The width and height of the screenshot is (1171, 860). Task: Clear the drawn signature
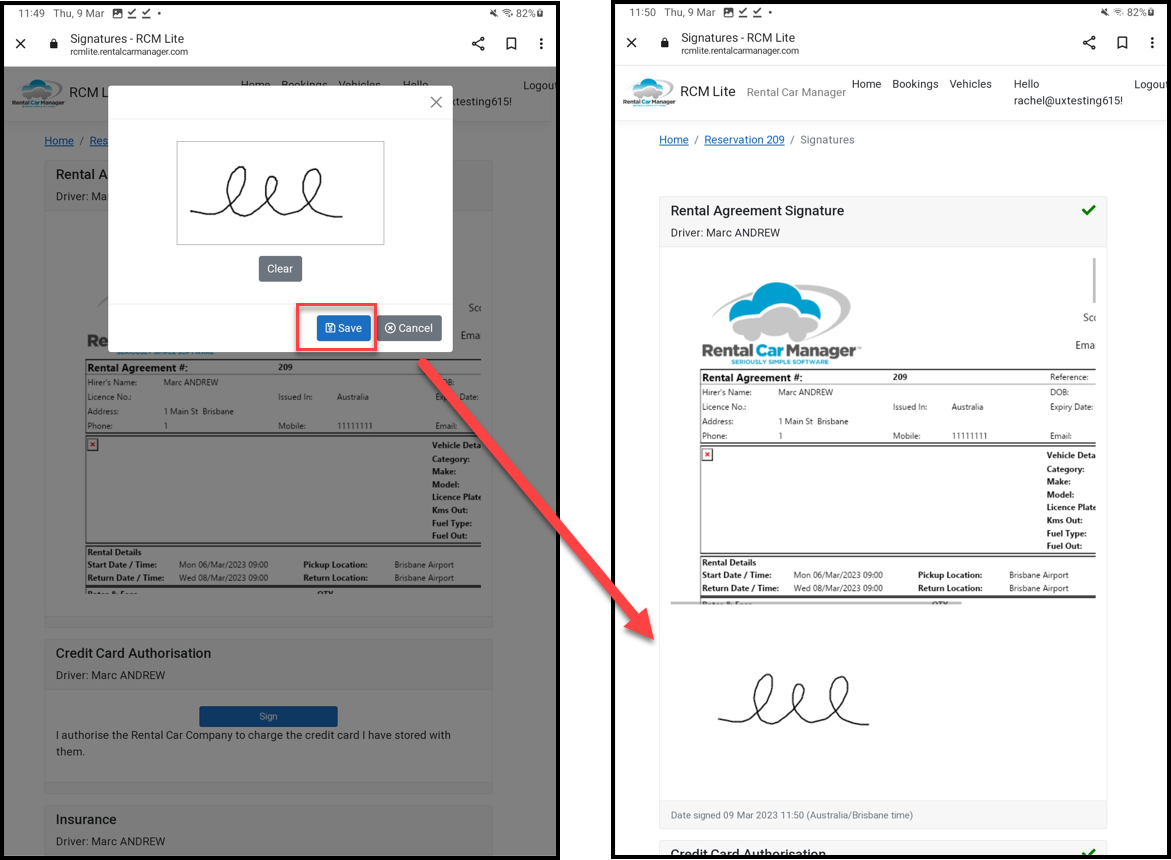(x=280, y=269)
